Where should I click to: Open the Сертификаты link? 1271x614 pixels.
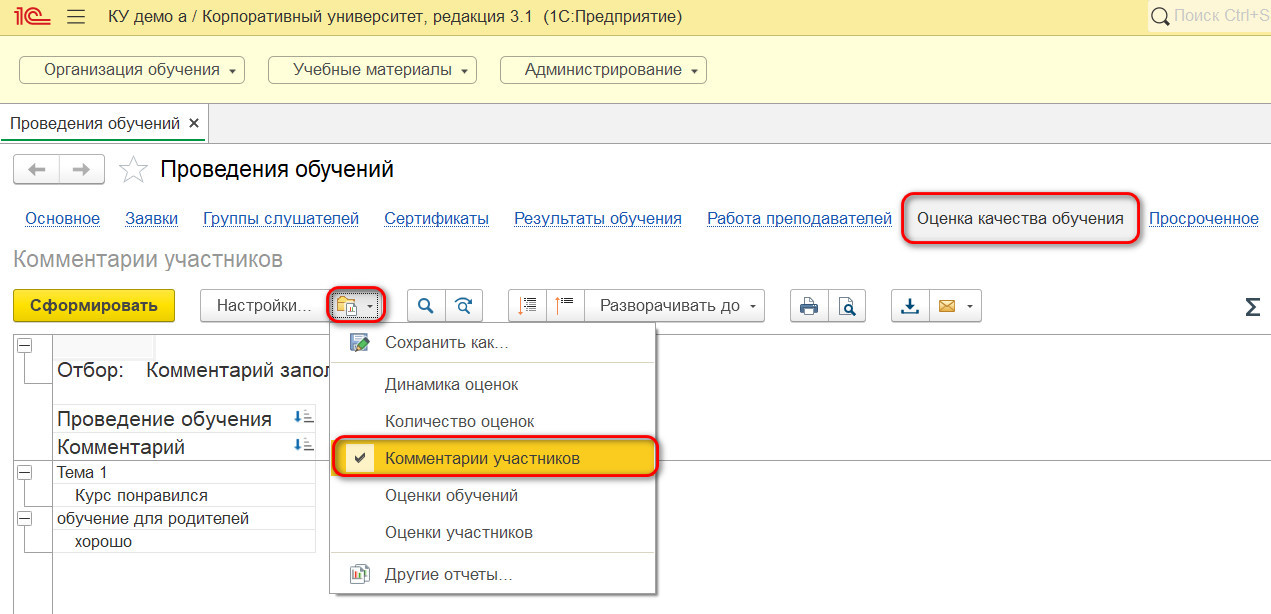437,218
